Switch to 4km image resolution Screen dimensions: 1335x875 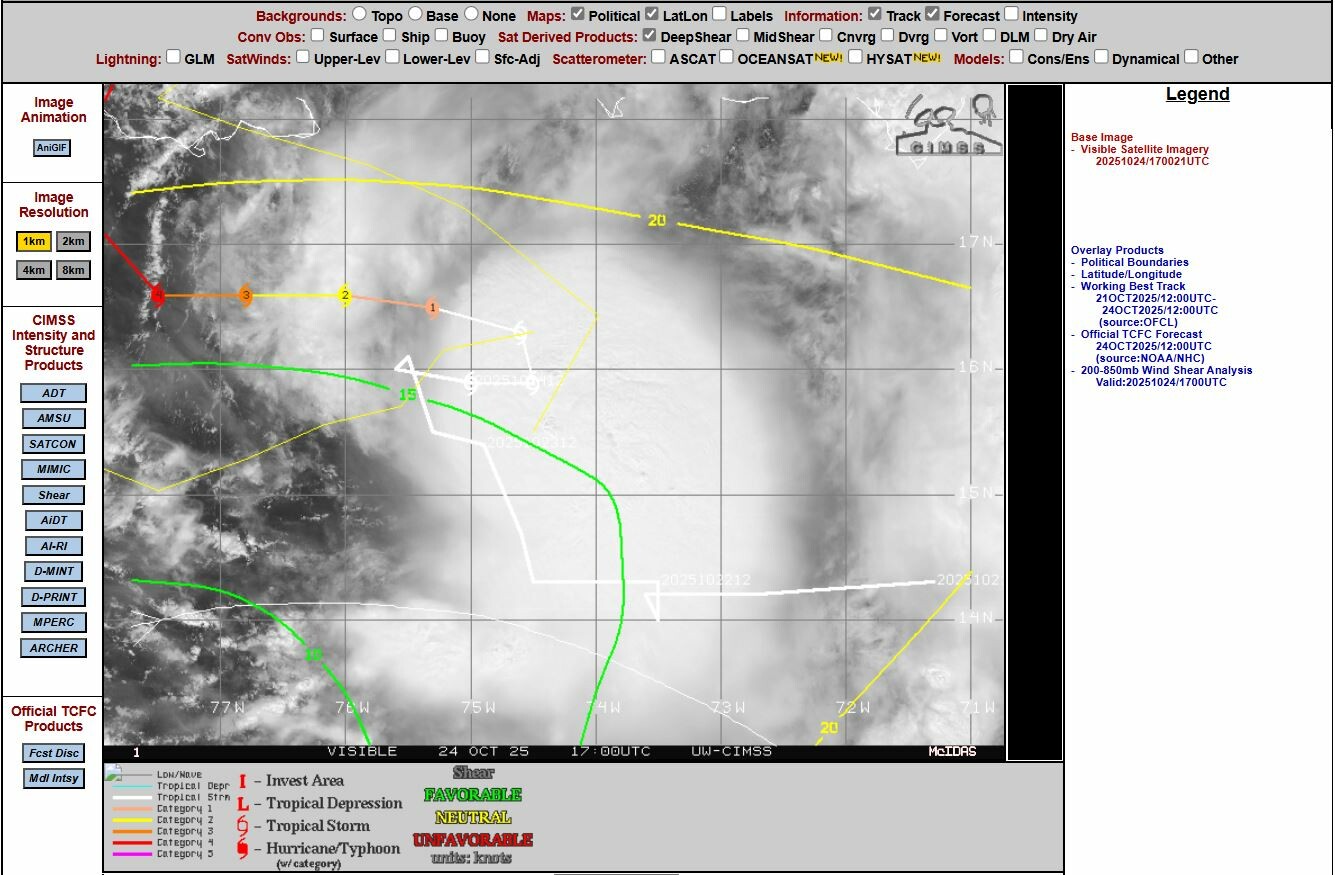click(x=34, y=269)
